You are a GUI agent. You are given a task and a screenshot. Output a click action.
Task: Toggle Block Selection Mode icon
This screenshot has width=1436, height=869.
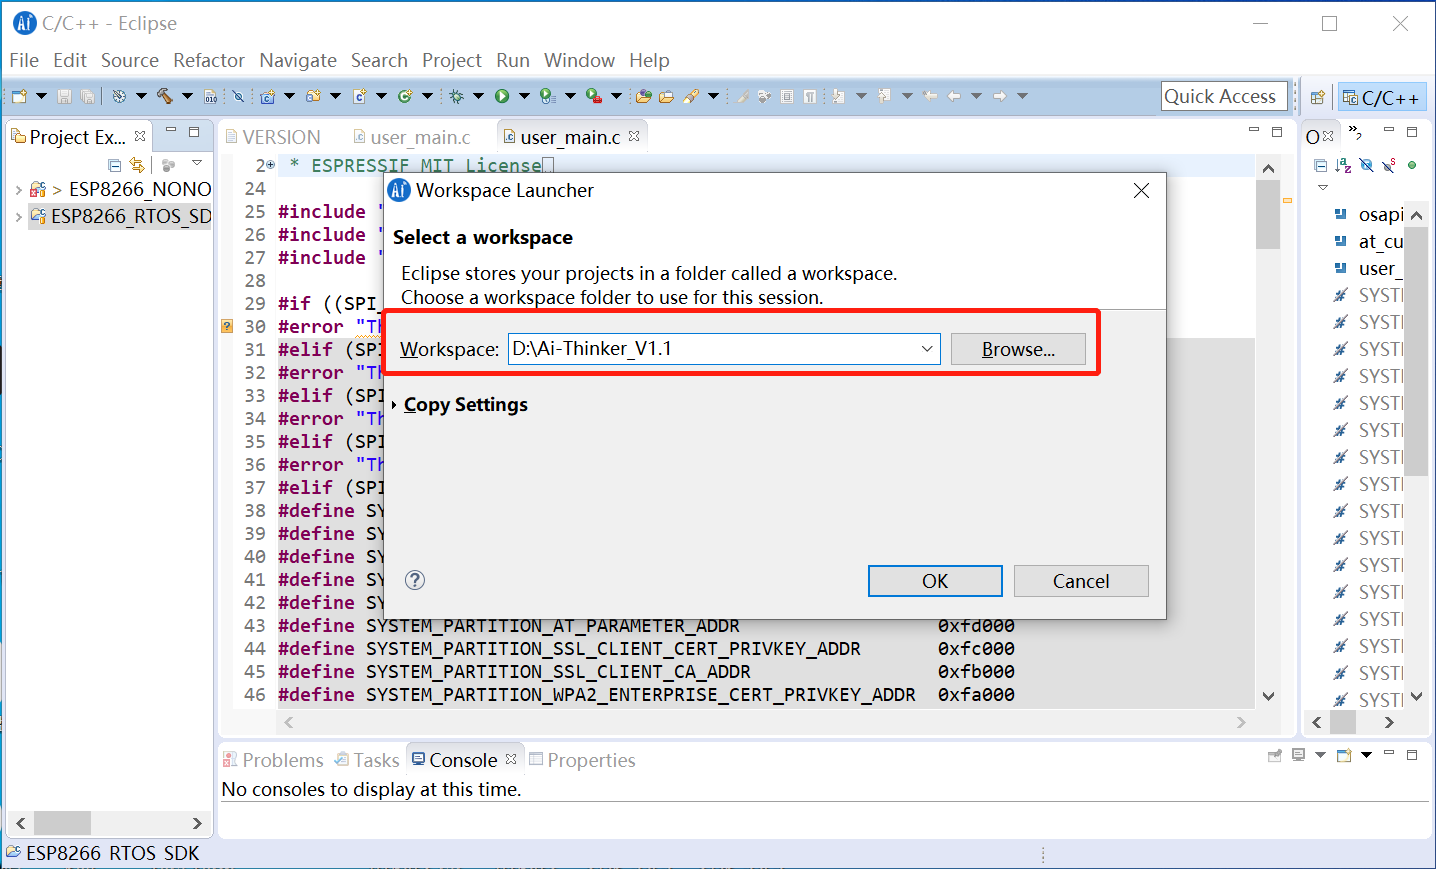[x=787, y=96]
